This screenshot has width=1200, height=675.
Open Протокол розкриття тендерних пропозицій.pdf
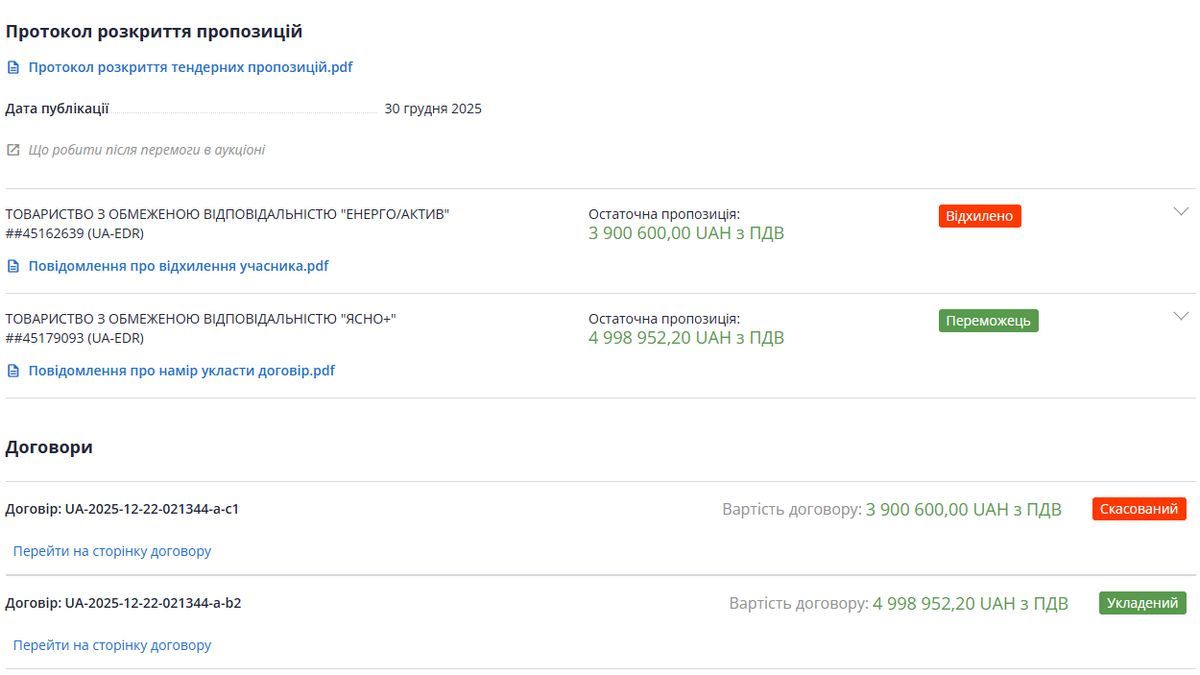point(190,68)
